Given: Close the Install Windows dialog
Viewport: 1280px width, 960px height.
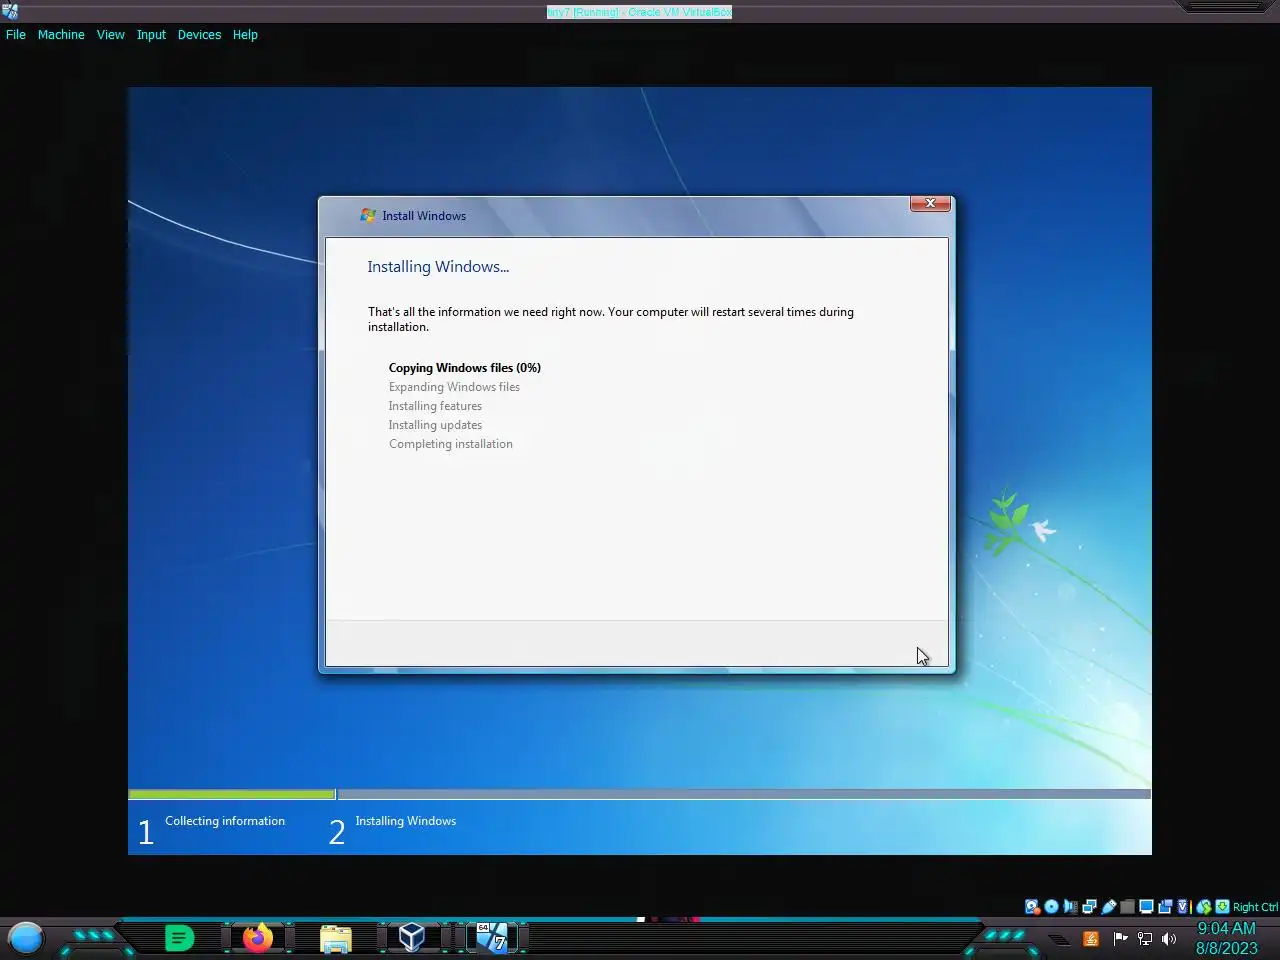Looking at the screenshot, I should [x=930, y=203].
